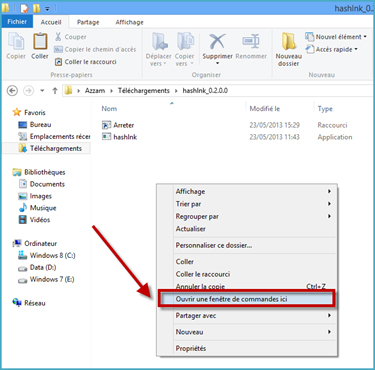Image resolution: width=375 pixels, height=370 pixels.
Task: Open the recent locations dropdown arrow
Action: (42, 90)
